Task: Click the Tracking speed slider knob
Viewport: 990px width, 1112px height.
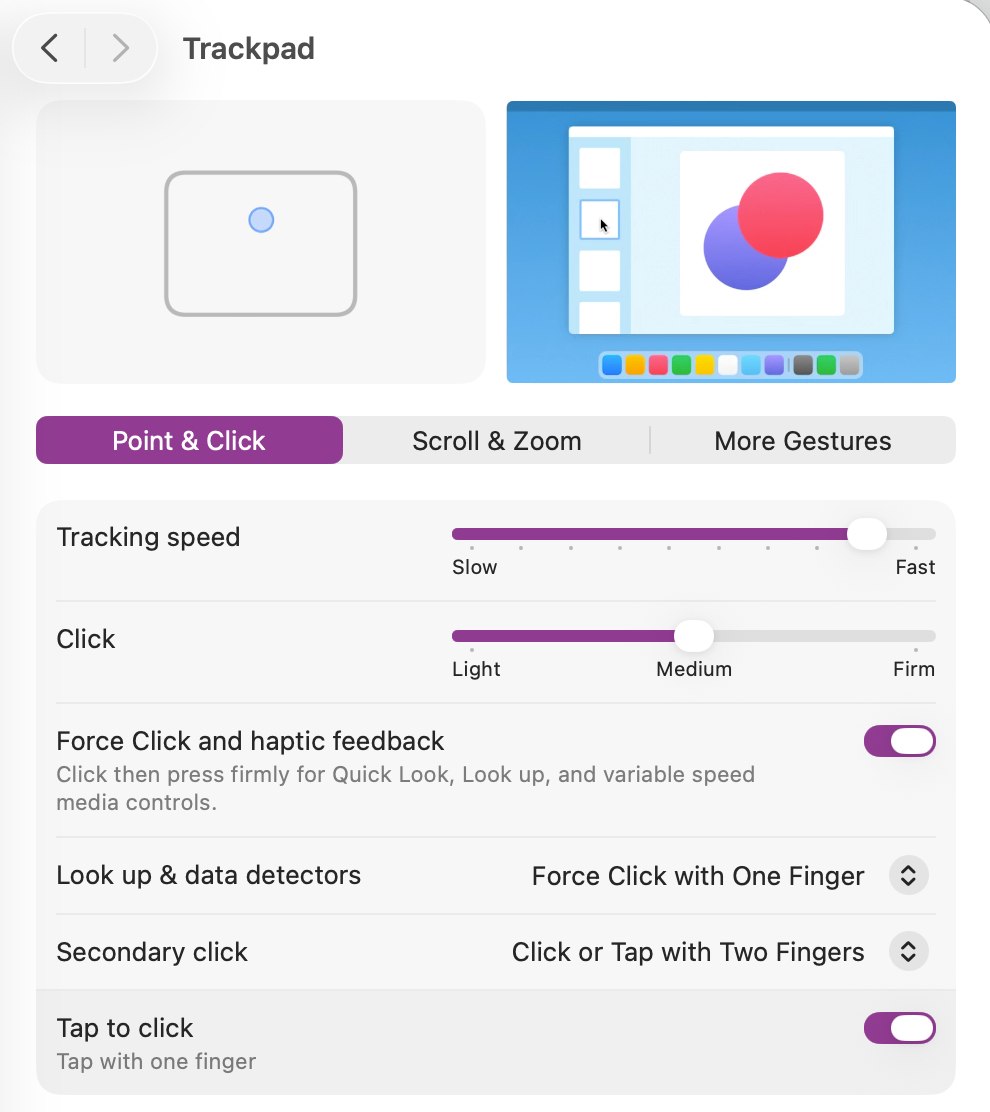Action: [x=866, y=534]
